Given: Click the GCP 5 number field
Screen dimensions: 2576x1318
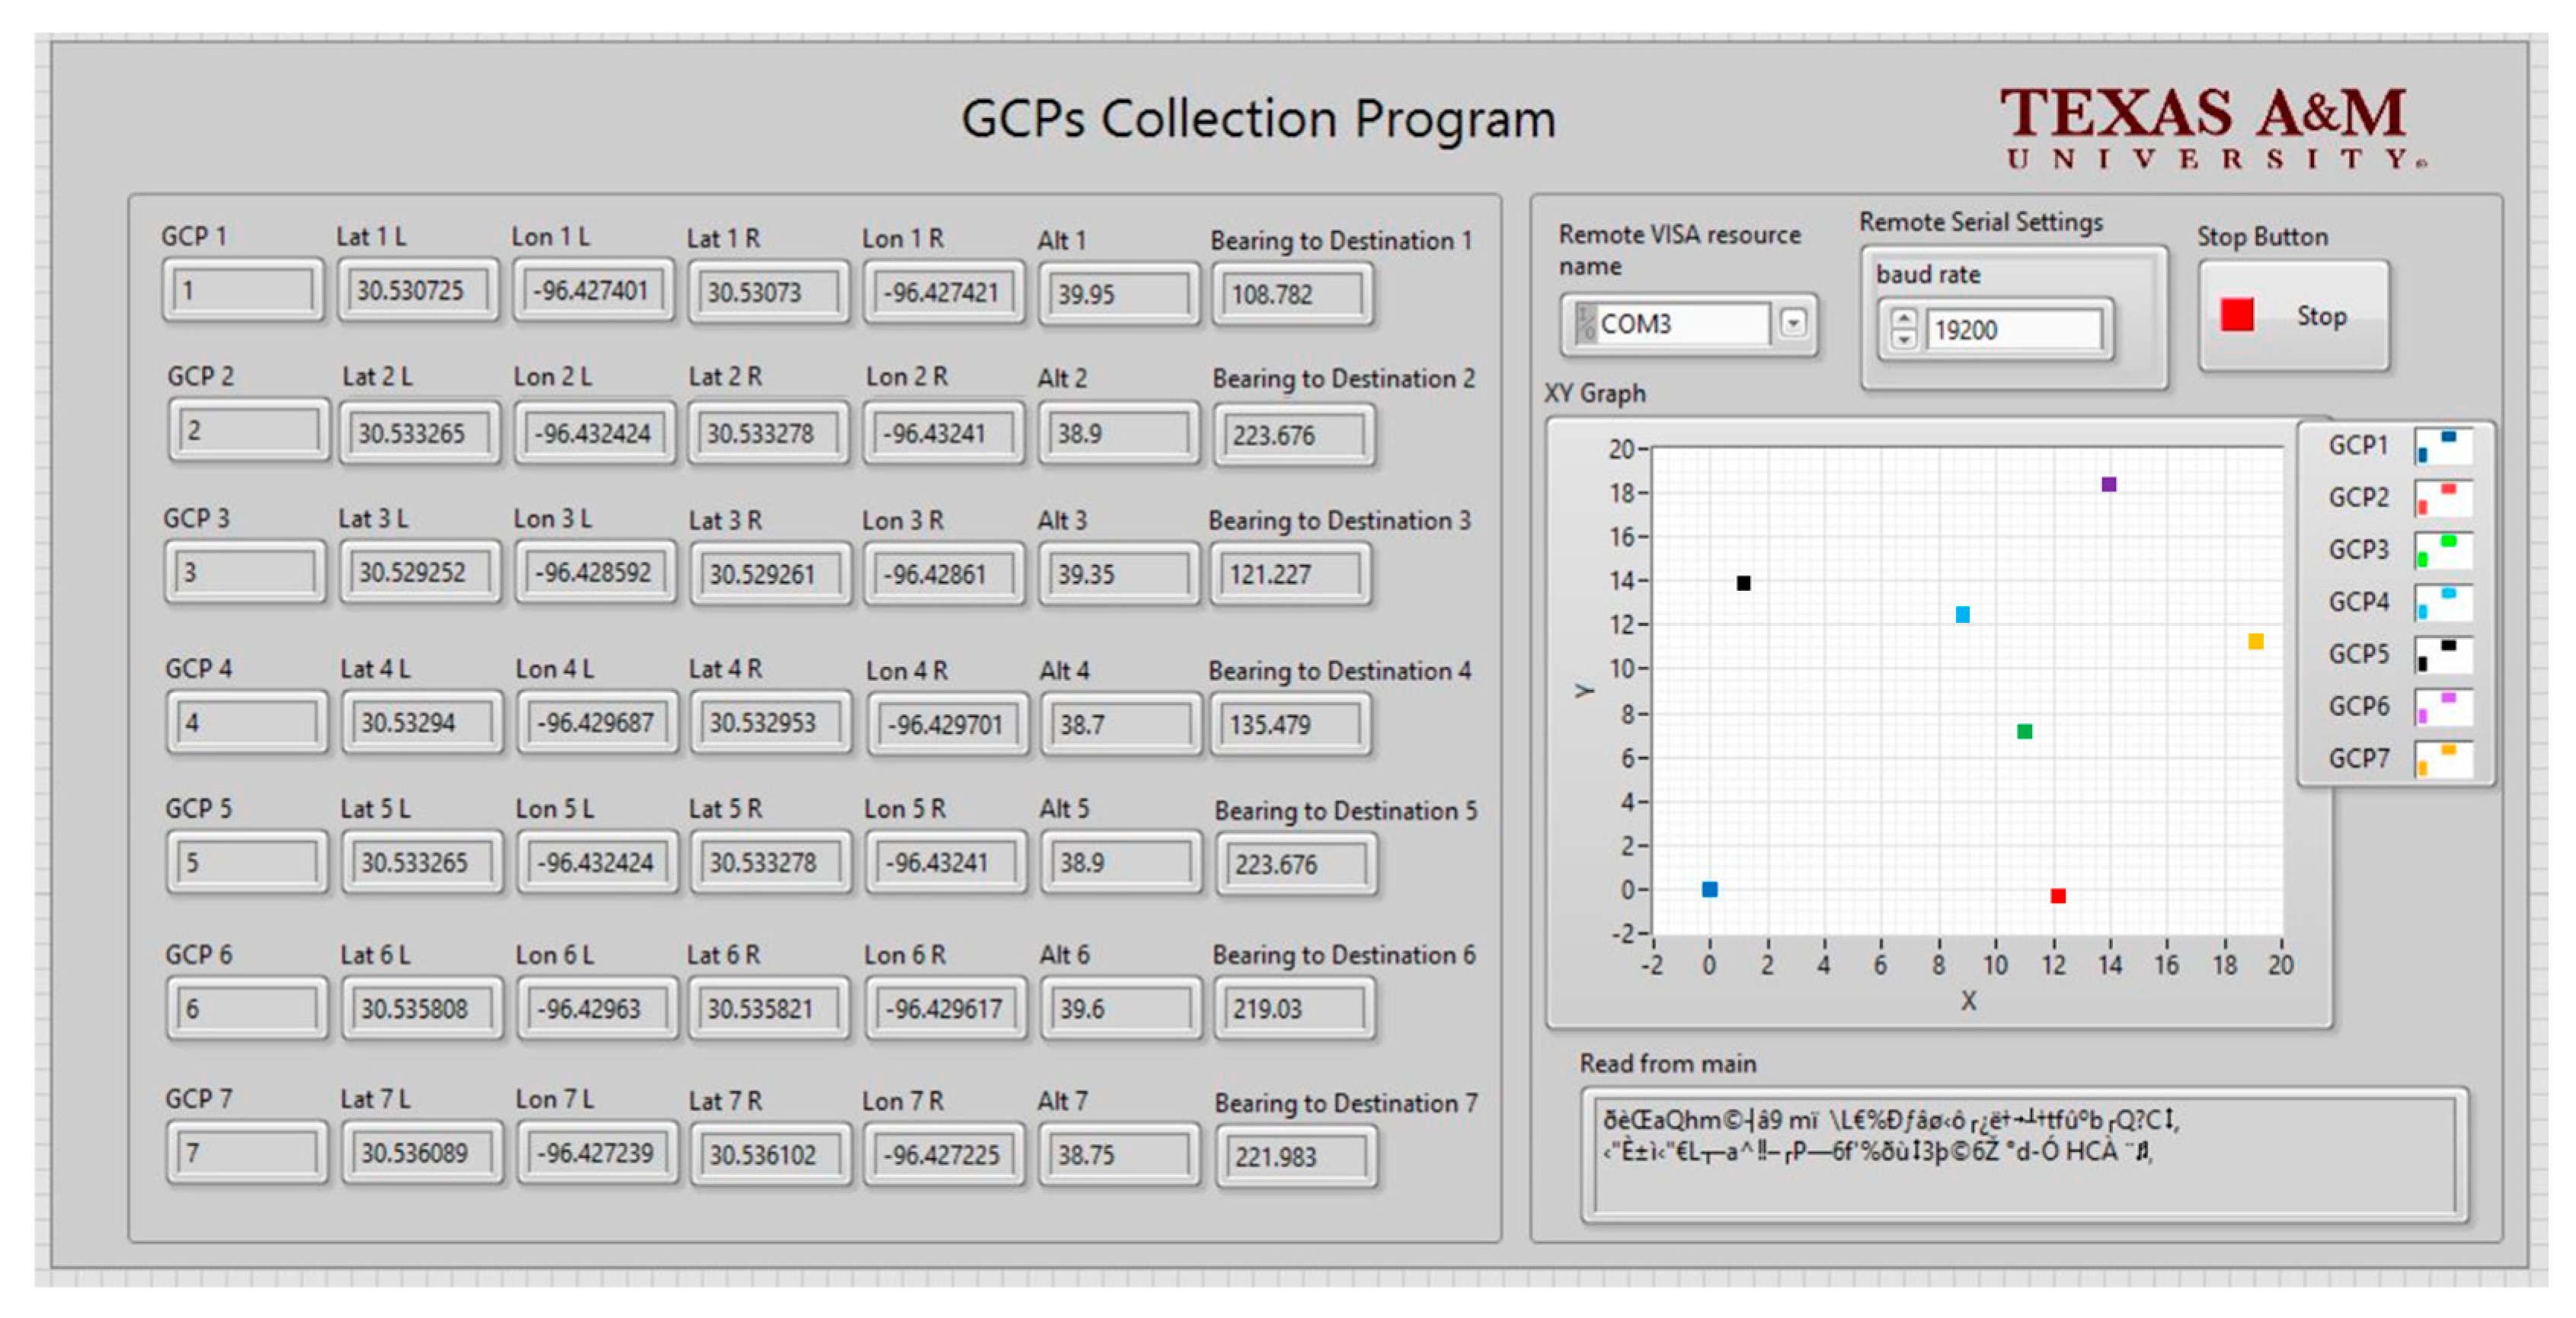Looking at the screenshot, I should [x=247, y=862].
